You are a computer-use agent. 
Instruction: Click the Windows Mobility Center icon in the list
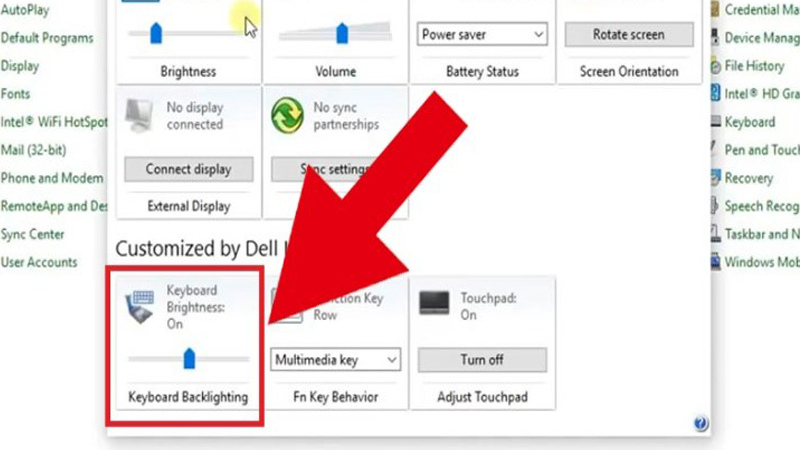716,262
